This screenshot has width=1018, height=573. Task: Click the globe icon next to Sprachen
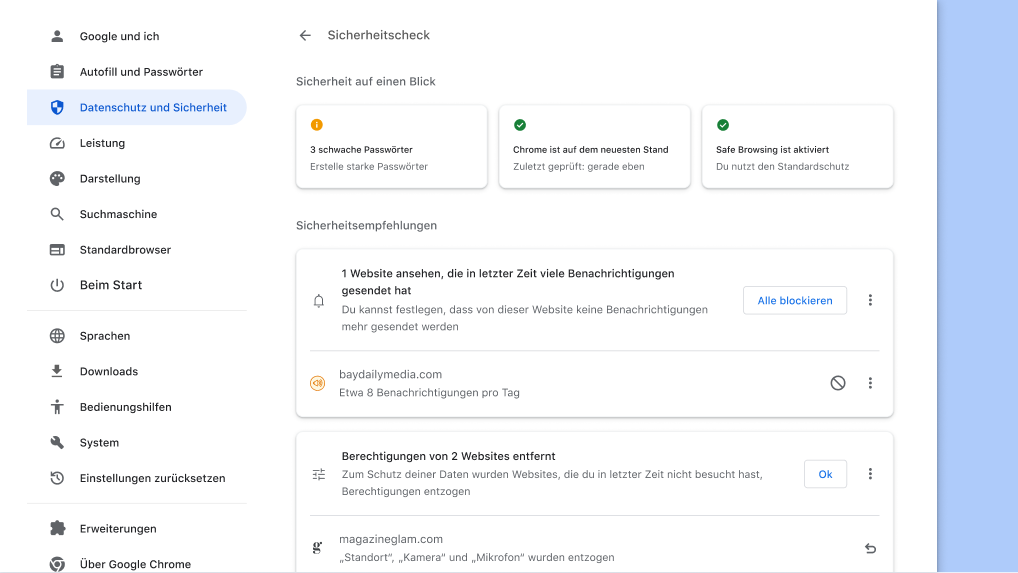57,335
